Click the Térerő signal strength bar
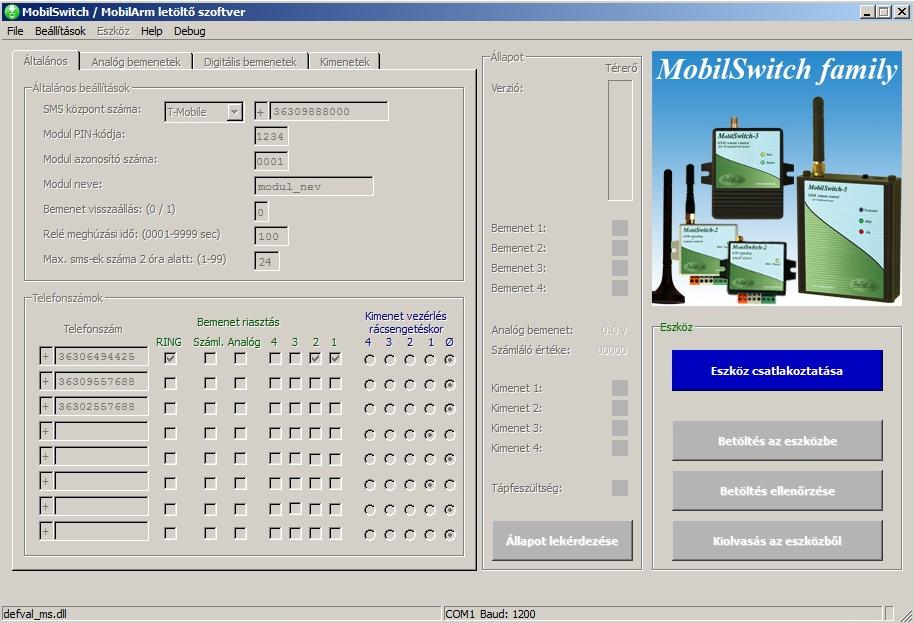The height and width of the screenshot is (623, 914). [x=620, y=140]
